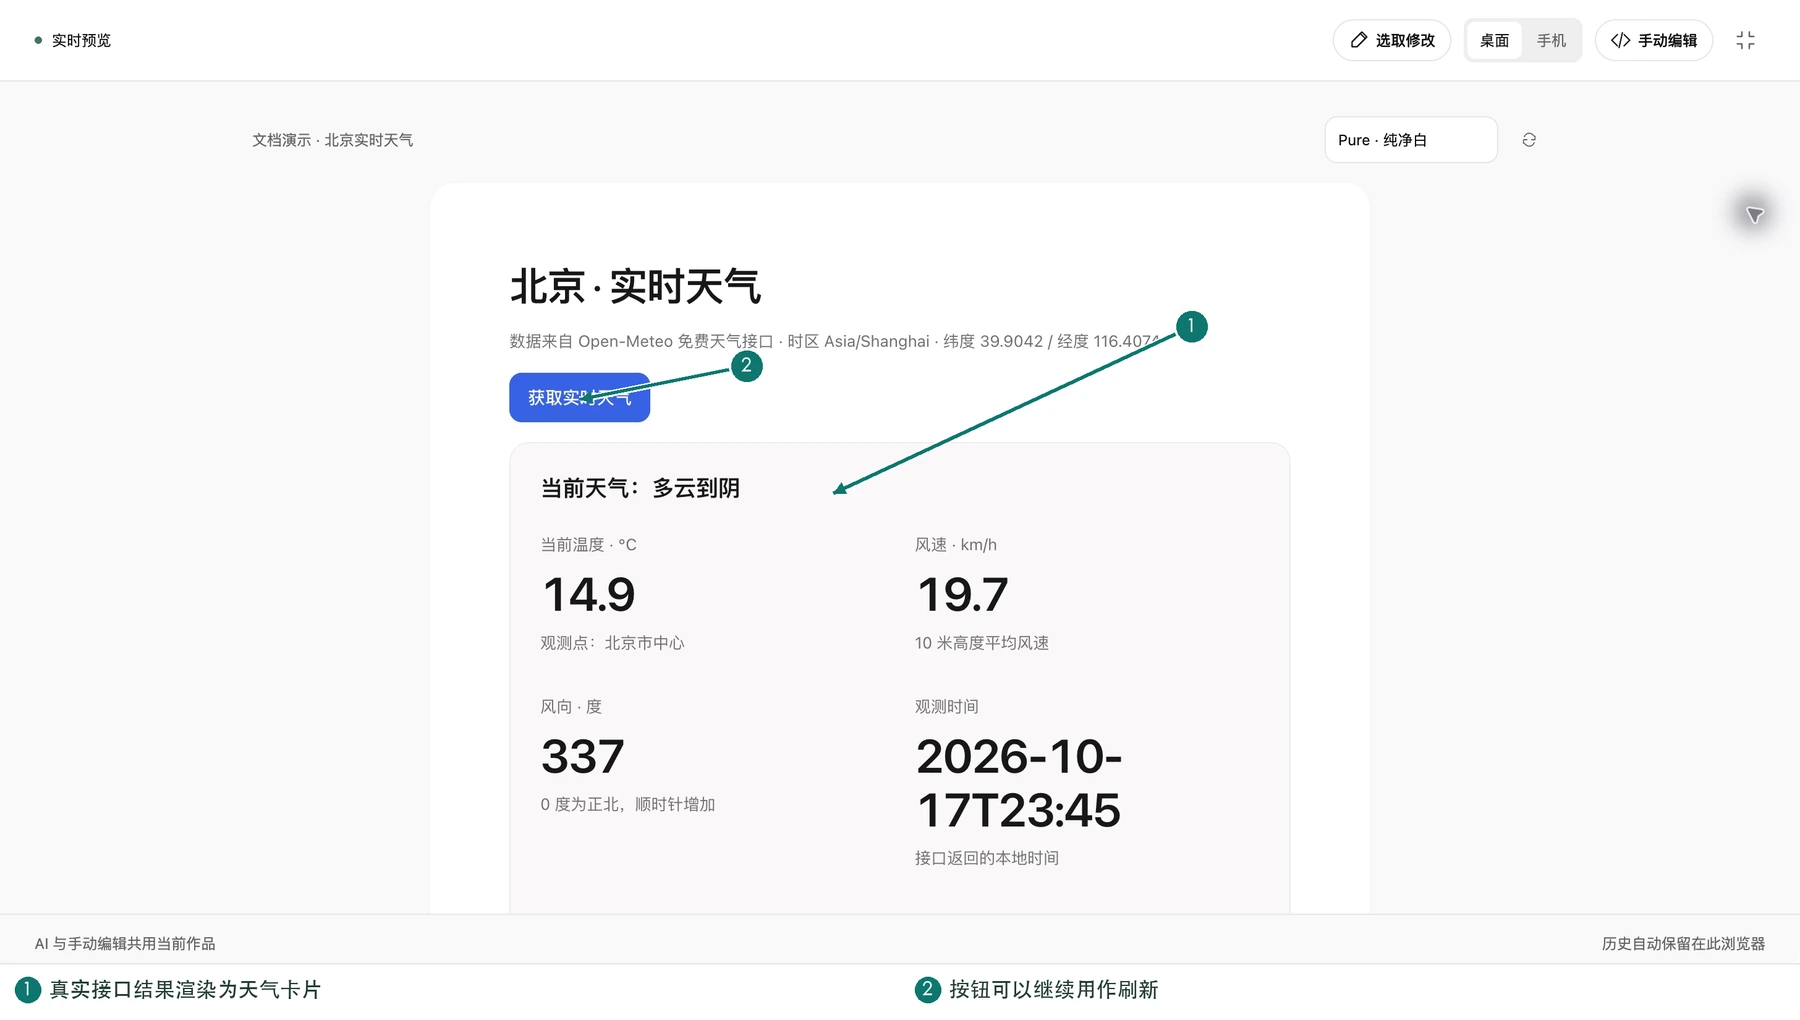Open the Pure · 纯净白 theme dropdown
The height and width of the screenshot is (1020, 1800).
(x=1411, y=140)
